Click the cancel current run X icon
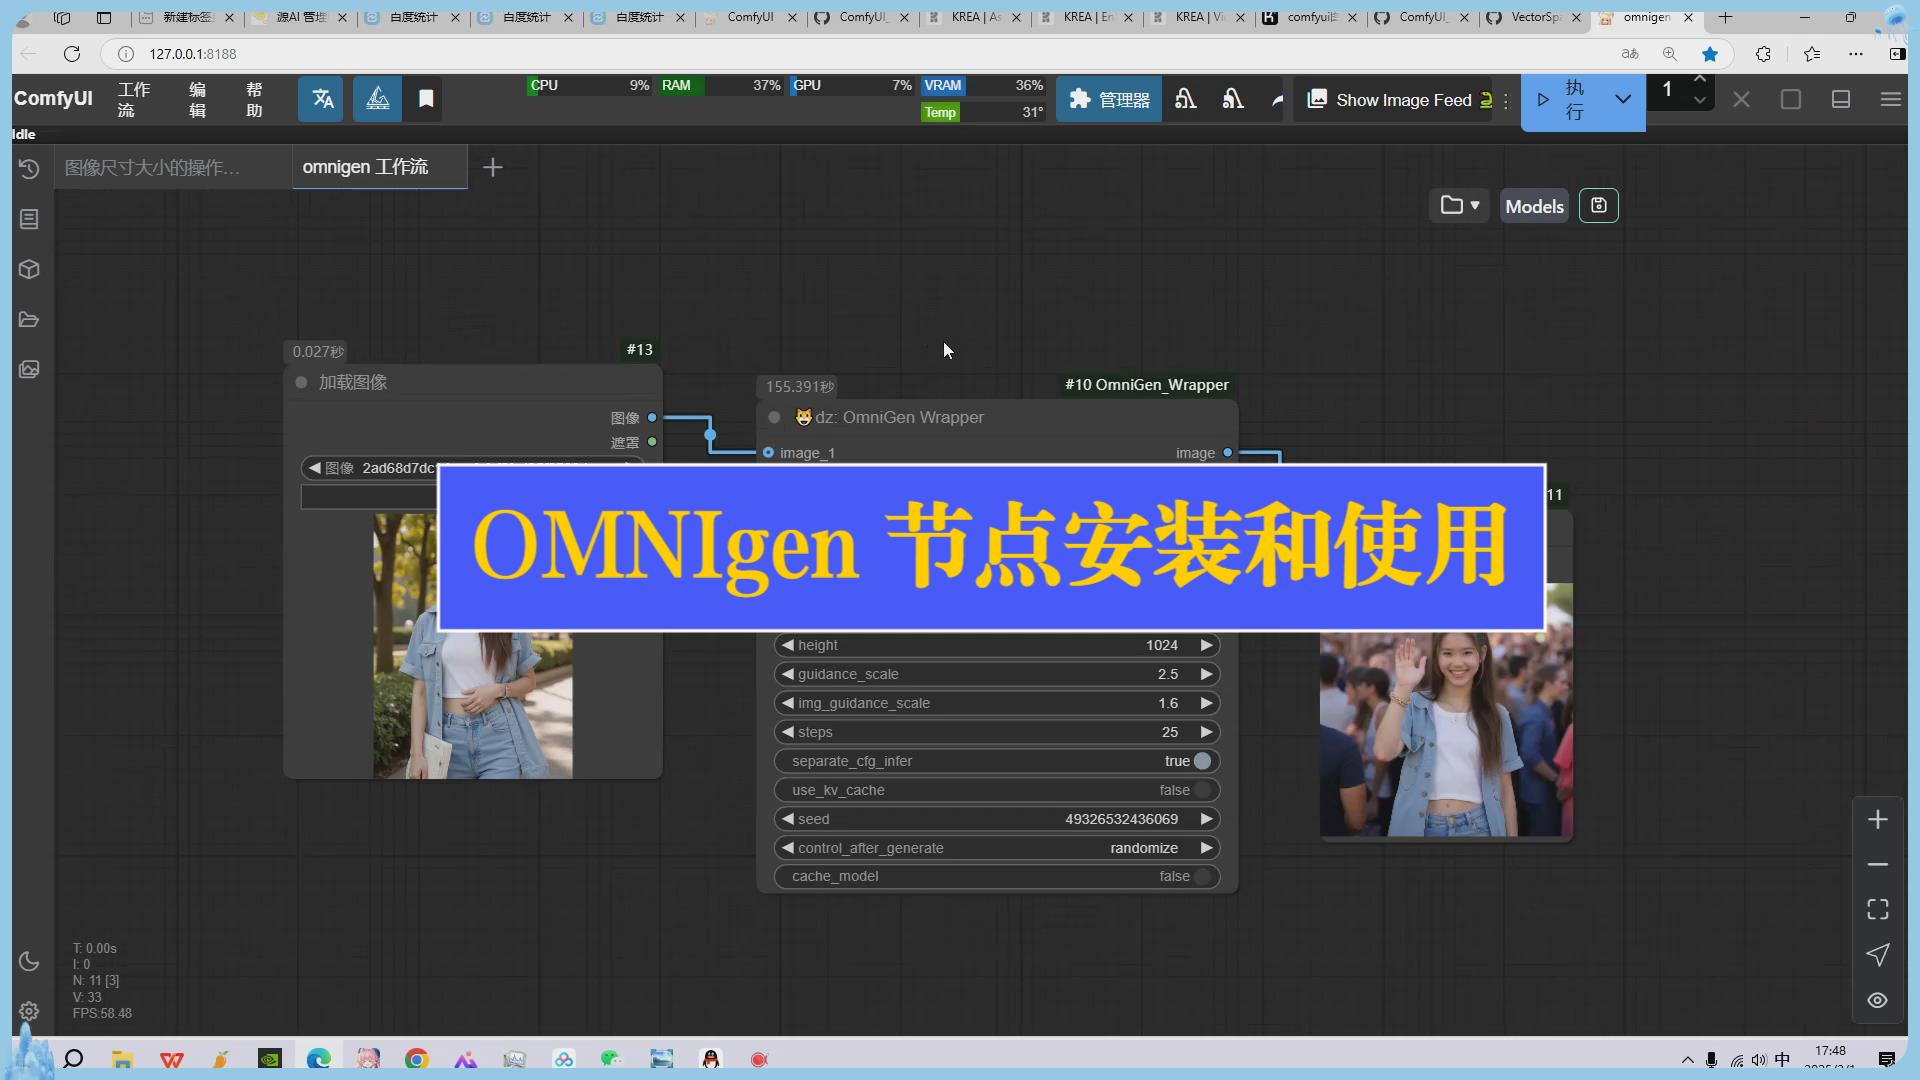 click(x=1741, y=99)
